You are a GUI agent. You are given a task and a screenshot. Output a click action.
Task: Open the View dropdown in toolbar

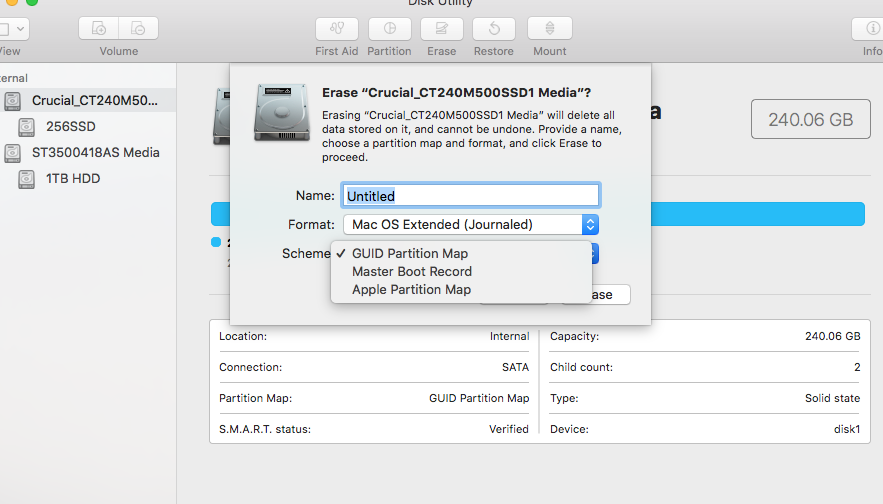[x=13, y=29]
